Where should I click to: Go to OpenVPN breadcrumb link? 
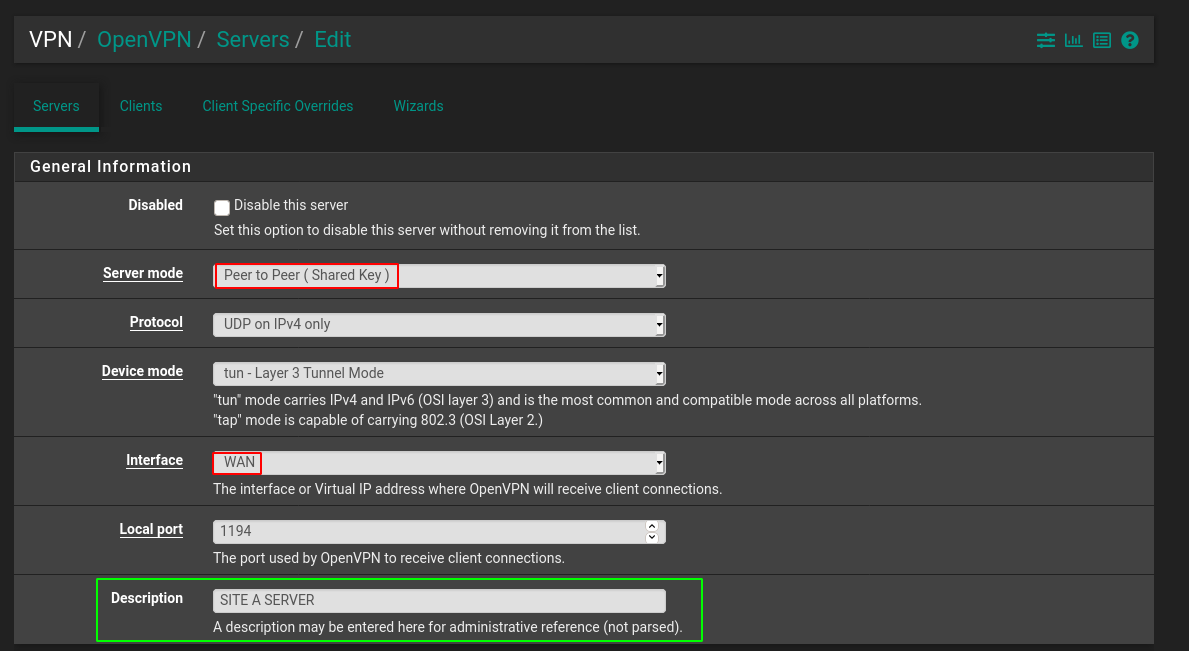(144, 39)
